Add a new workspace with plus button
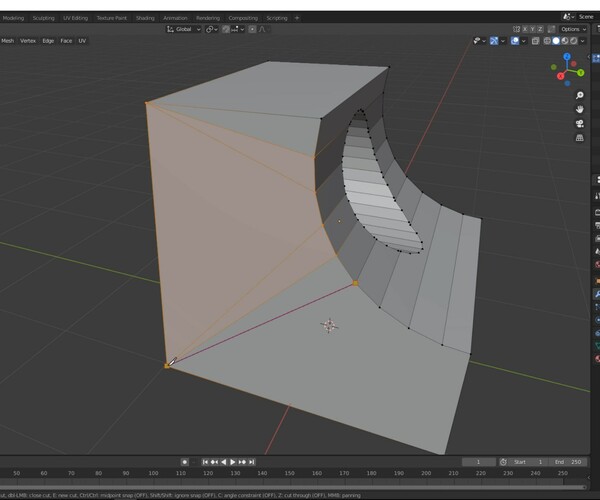600x500 pixels. point(297,18)
